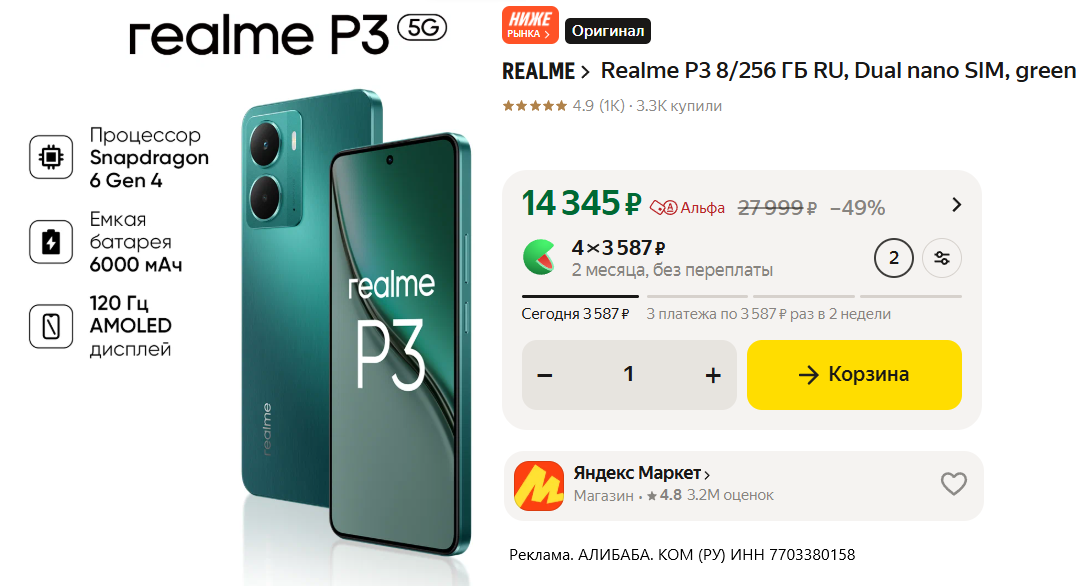Image resolution: width=1081 pixels, height=588 pixels.
Task: Click the Yandex Market store logo
Action: 538,486
